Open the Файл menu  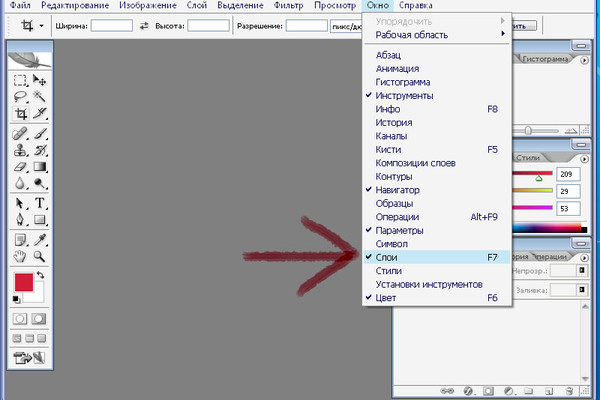[20, 5]
